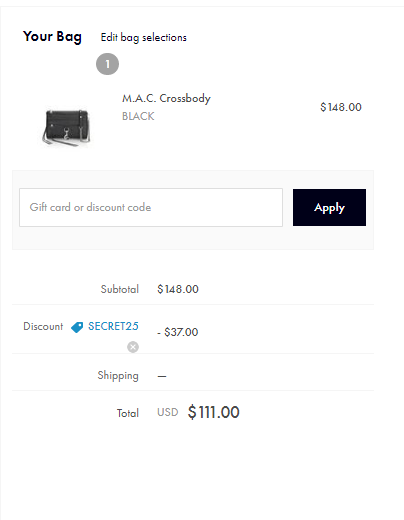The width and height of the screenshot is (404, 520).
Task: Click the Shipping row label
Action: pyautogui.click(x=118, y=376)
